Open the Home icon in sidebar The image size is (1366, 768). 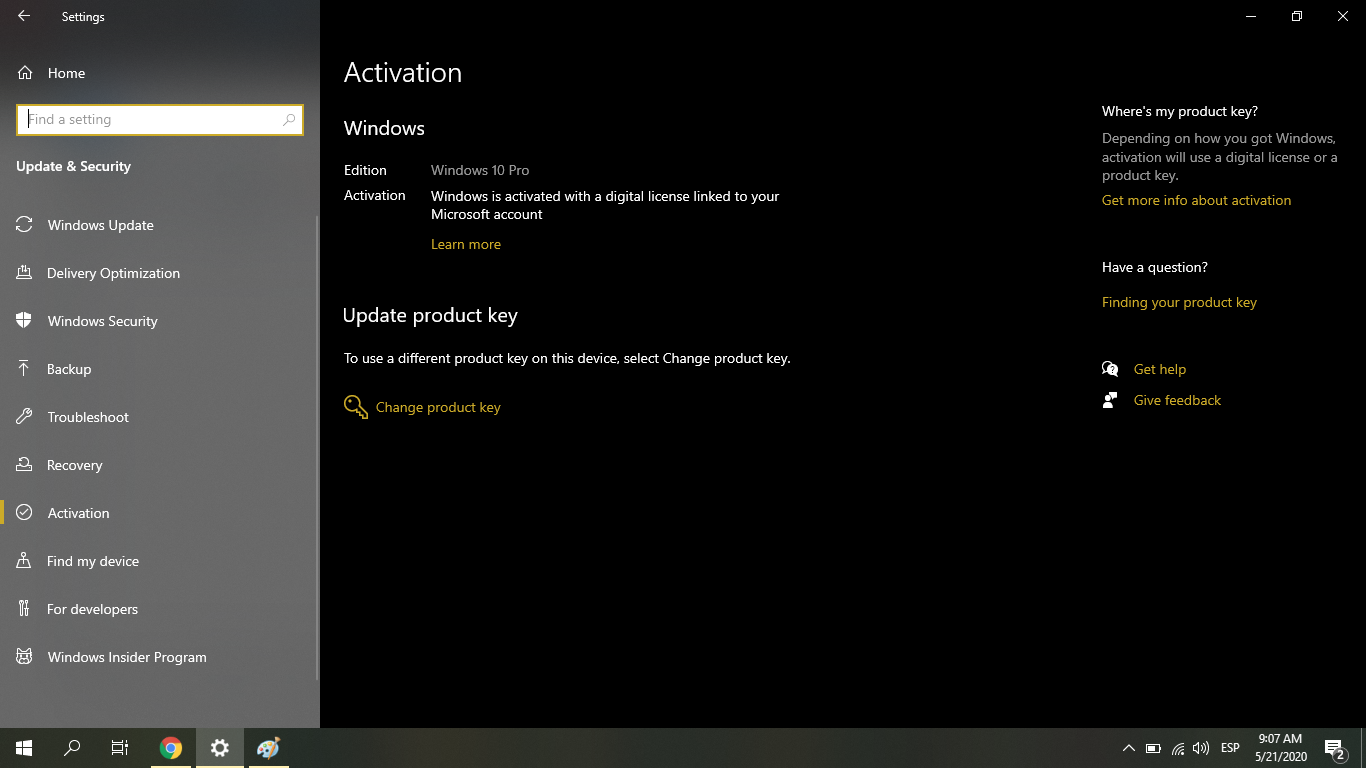(x=25, y=73)
